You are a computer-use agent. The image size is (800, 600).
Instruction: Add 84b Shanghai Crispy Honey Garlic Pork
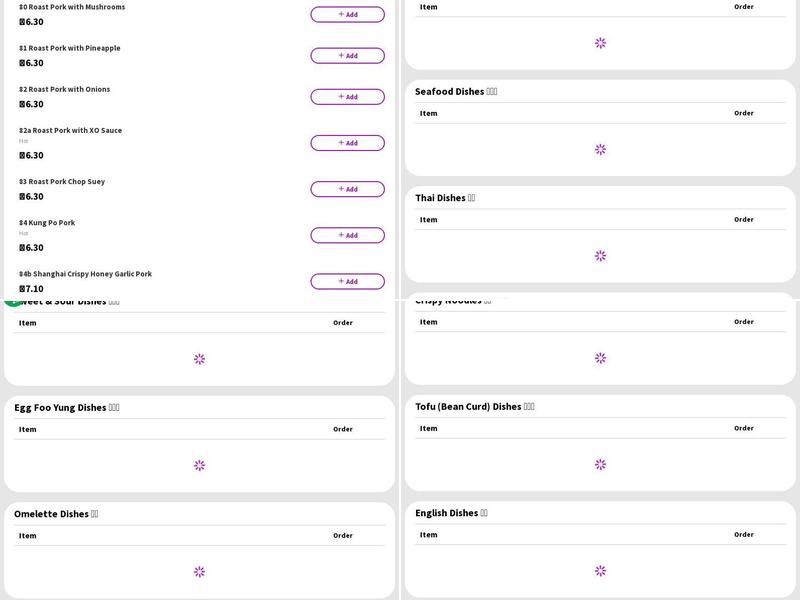(x=347, y=281)
